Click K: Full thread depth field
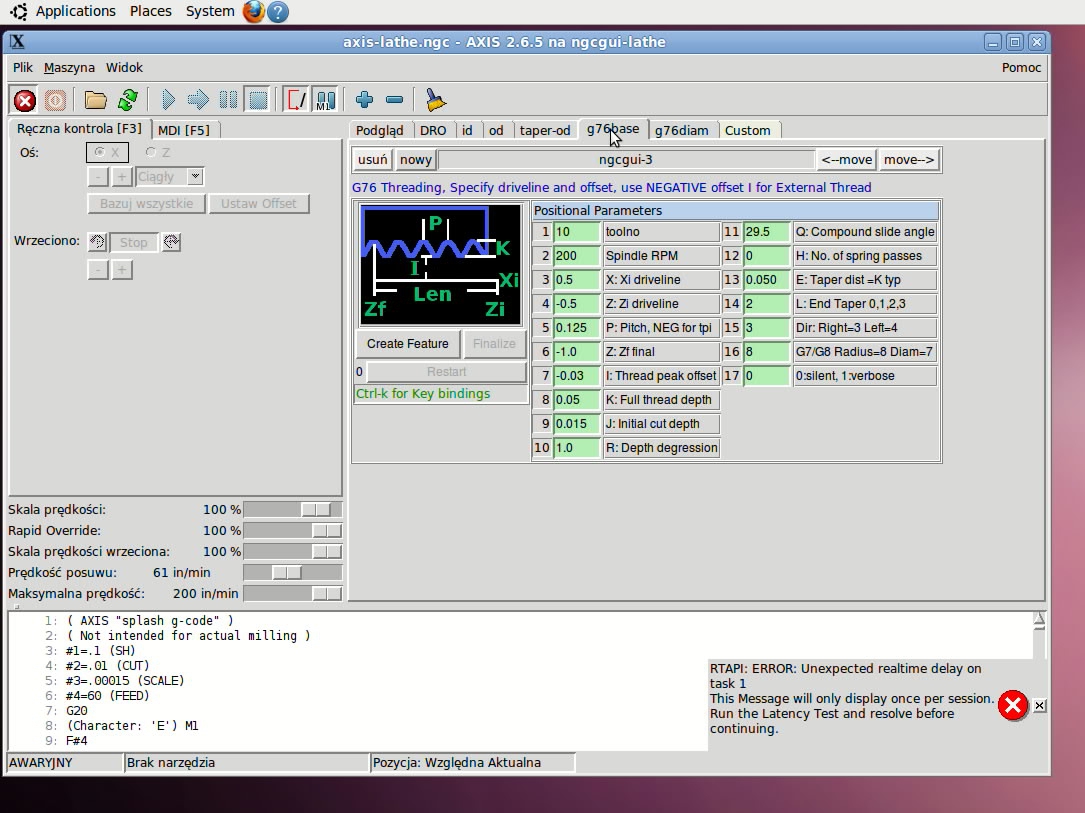This screenshot has height=813, width=1085. [576, 400]
